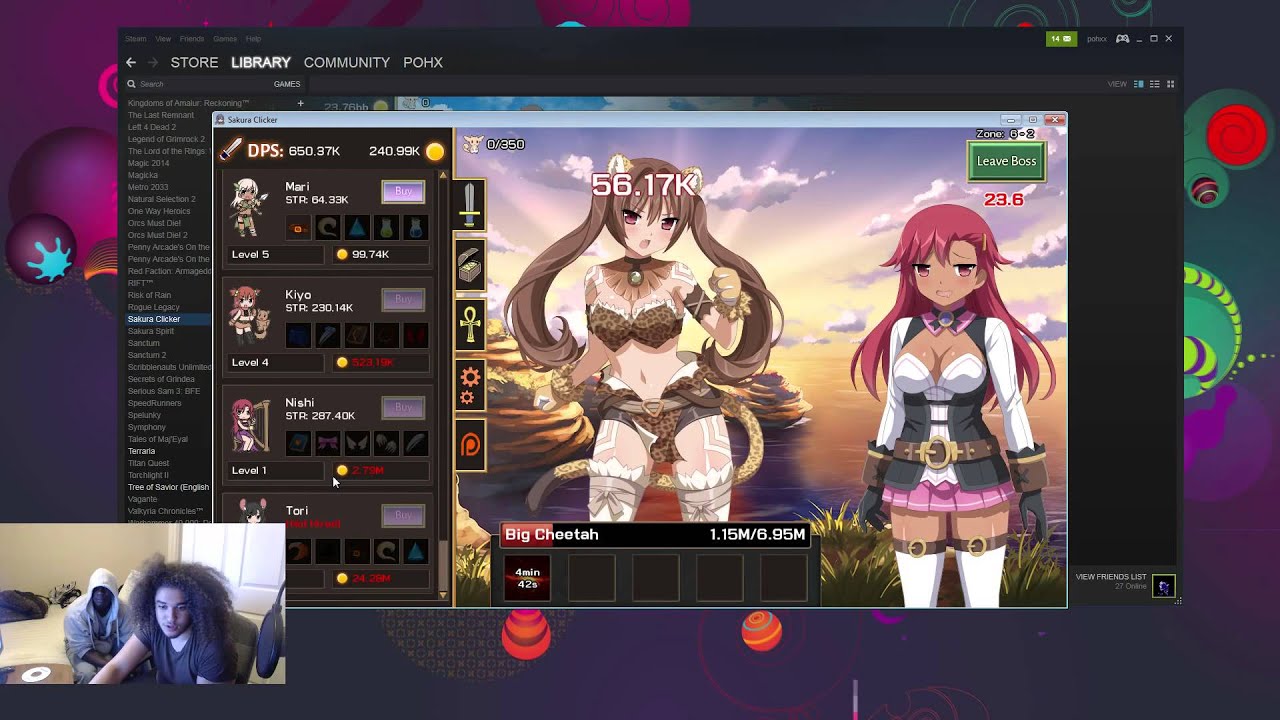The image size is (1280, 720).
Task: Select Risk of Rain in Steam games list
Action: tap(149, 295)
